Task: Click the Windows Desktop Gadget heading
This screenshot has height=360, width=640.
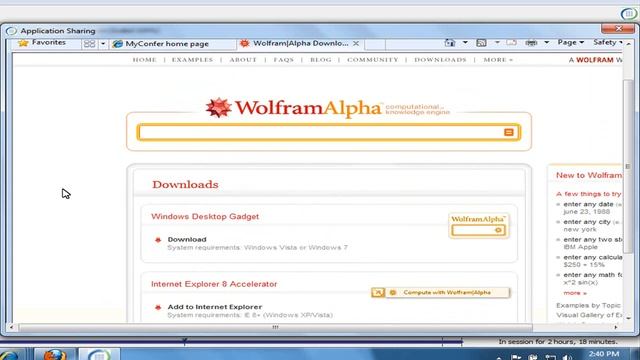Action: pyautogui.click(x=205, y=216)
